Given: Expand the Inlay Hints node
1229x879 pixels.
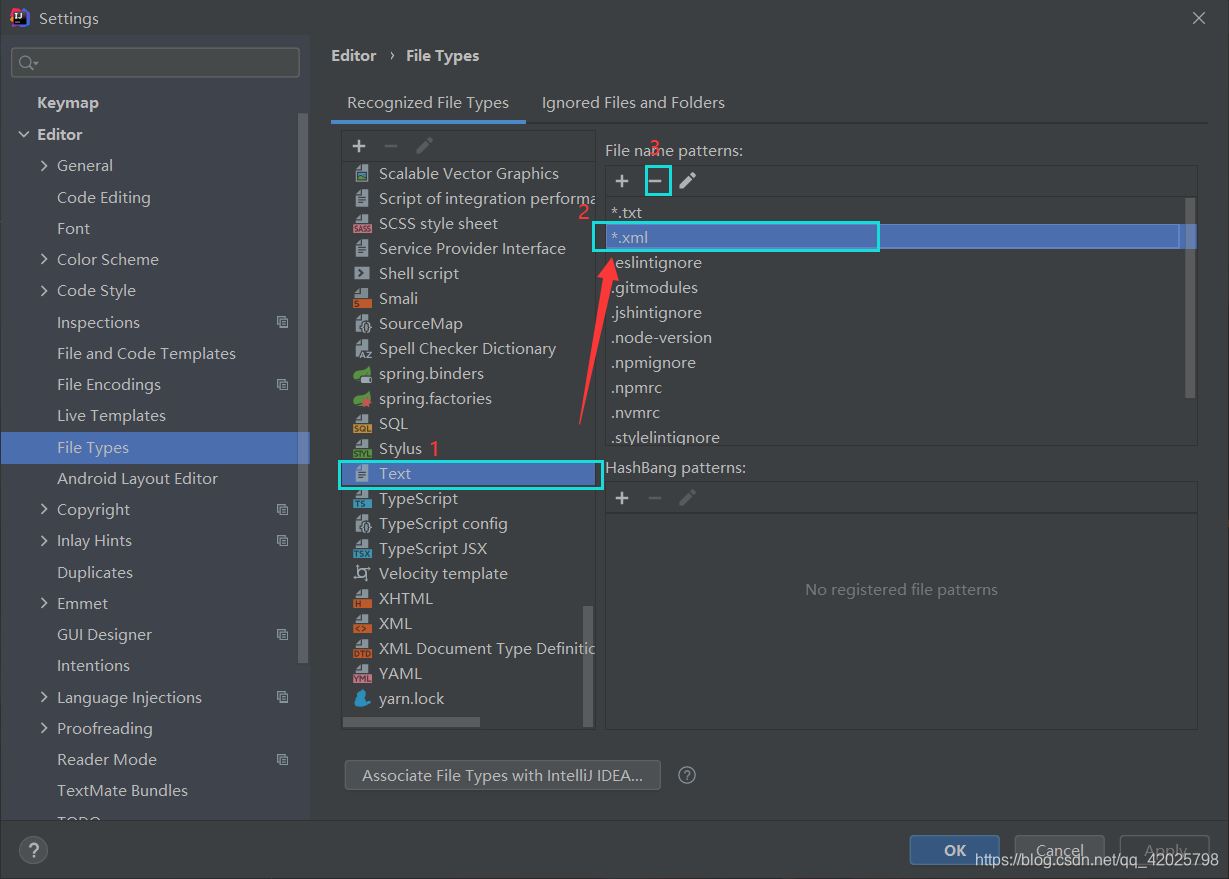Looking at the screenshot, I should (x=44, y=541).
